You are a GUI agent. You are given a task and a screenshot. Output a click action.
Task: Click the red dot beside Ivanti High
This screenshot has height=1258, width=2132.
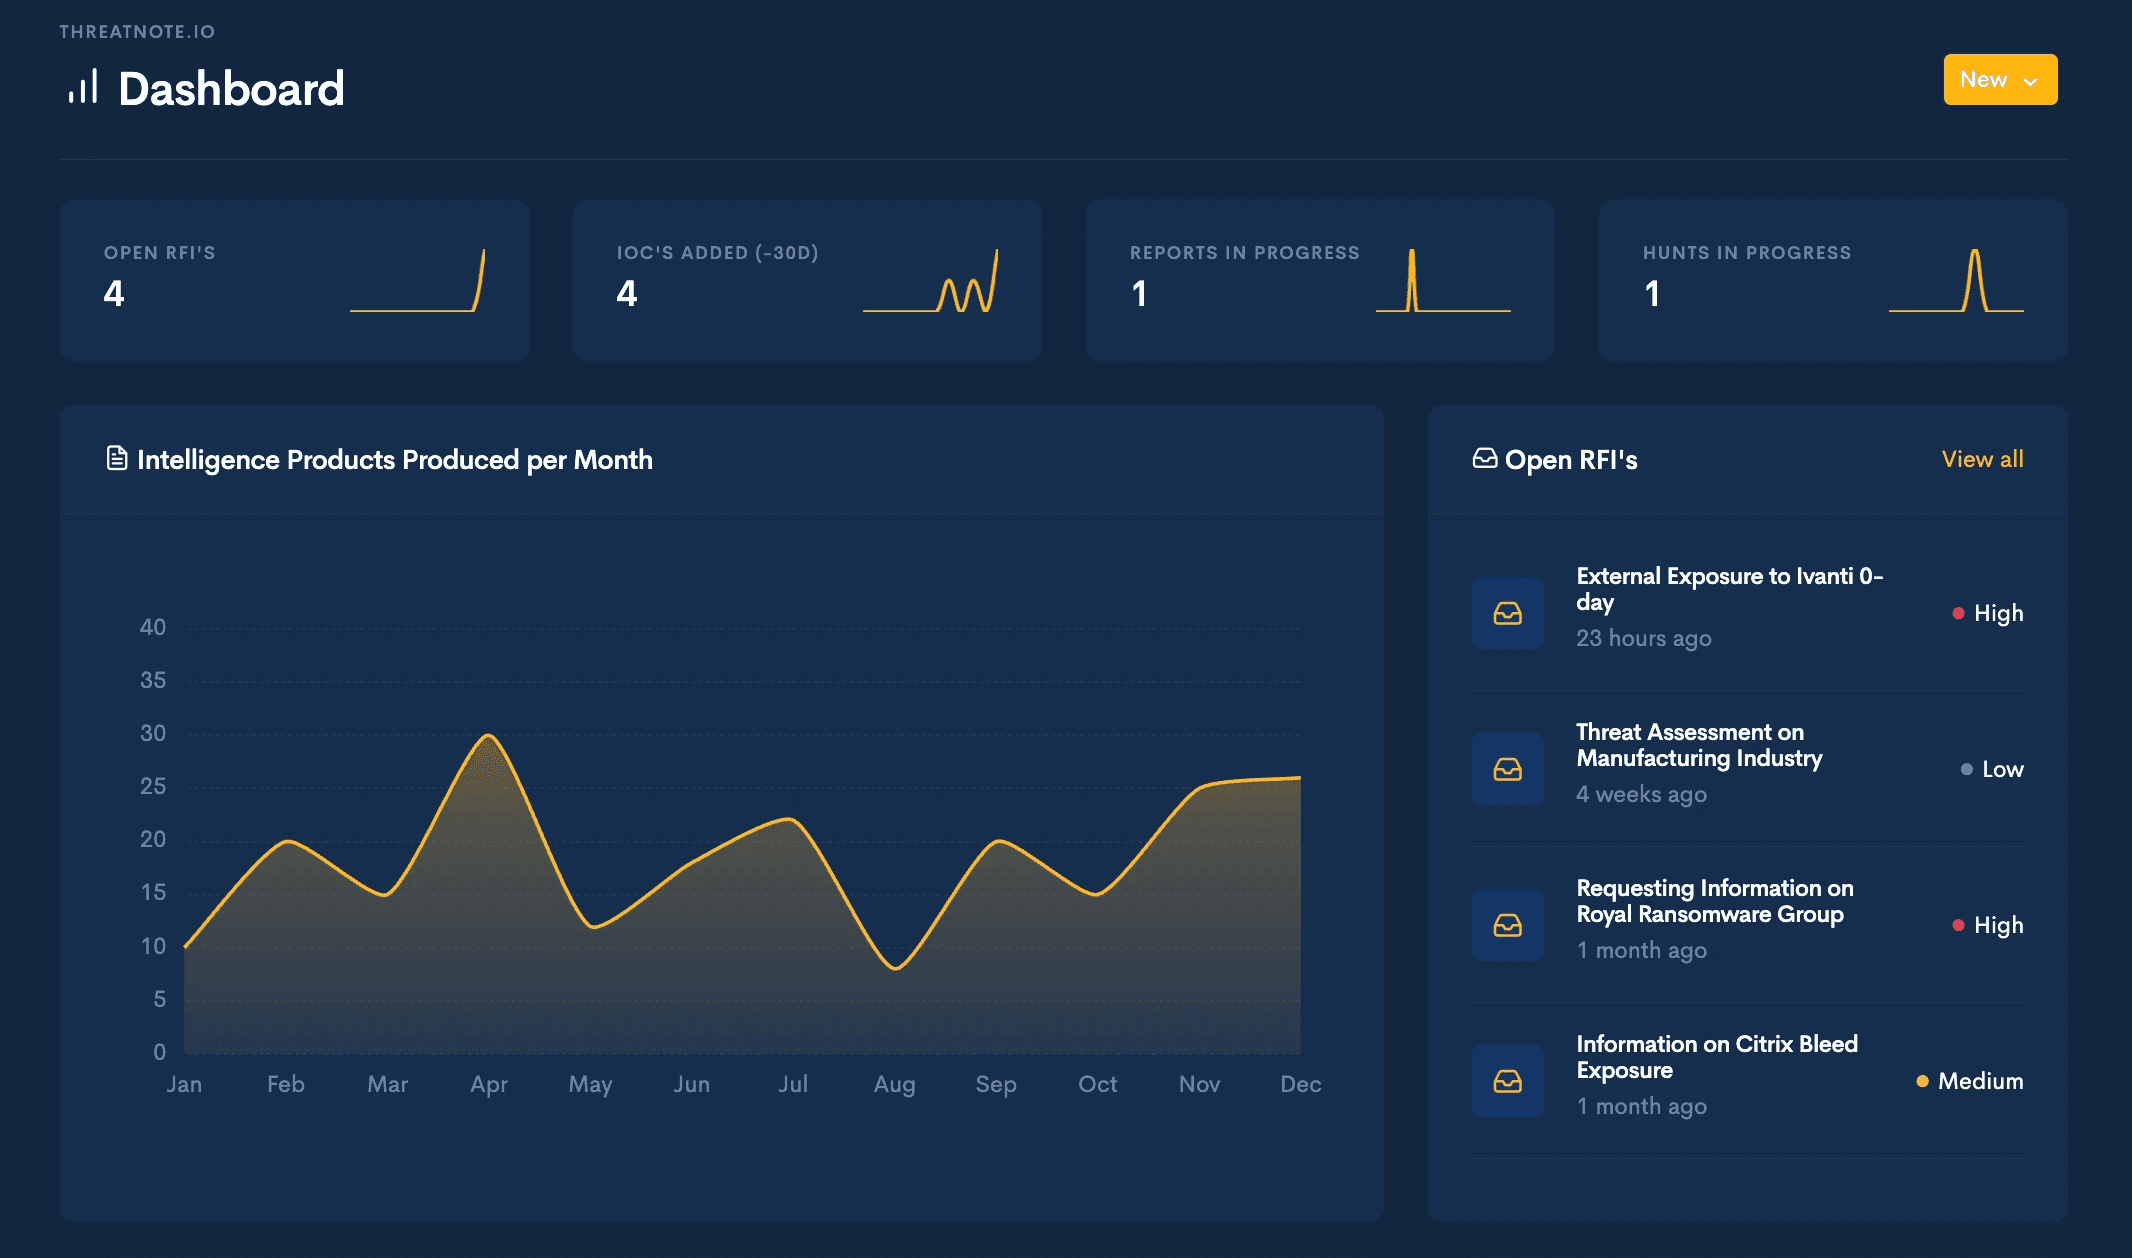1958,613
